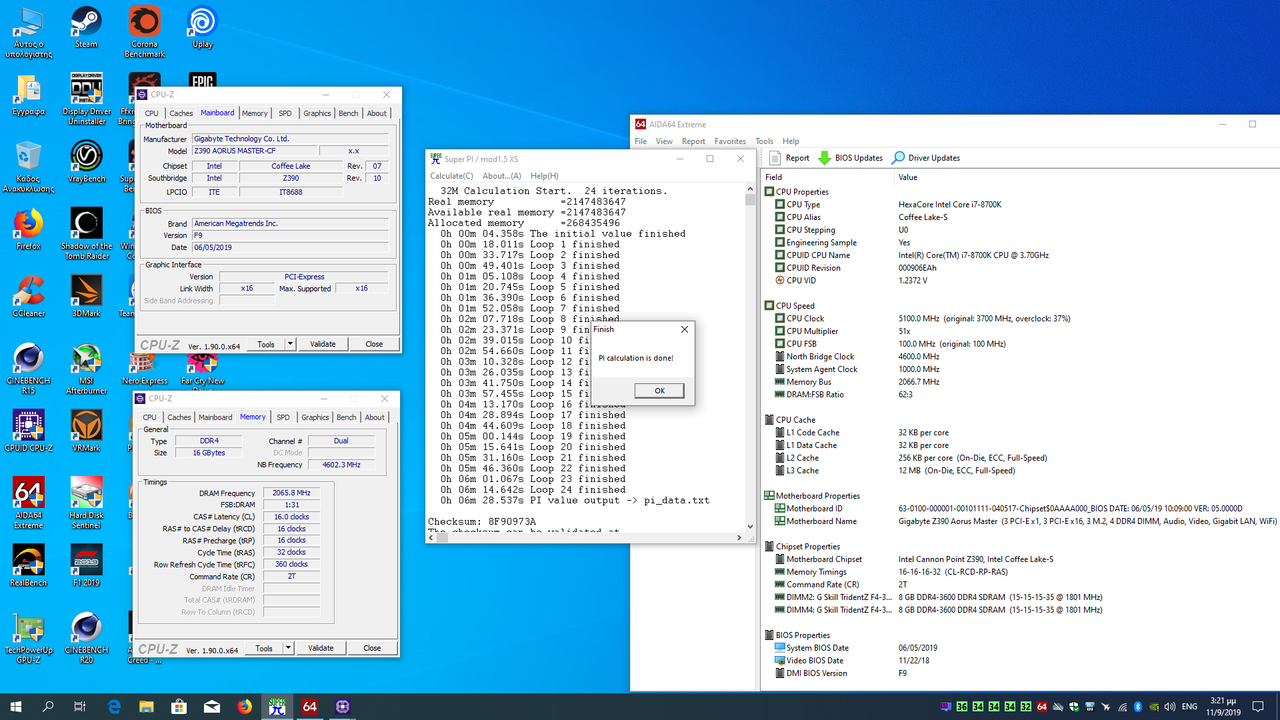Select the Memory Timings row in AIDA64
Viewport: 1280px width, 720px height.
1020,572
